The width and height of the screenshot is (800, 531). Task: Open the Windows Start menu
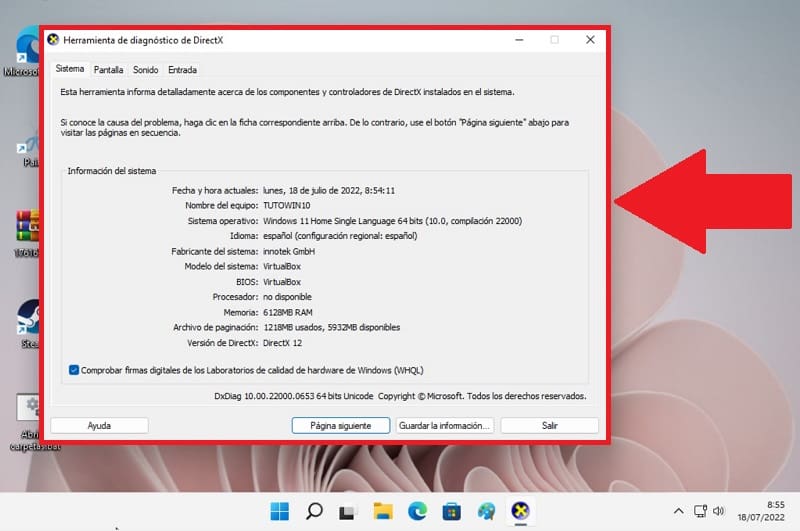click(x=280, y=511)
